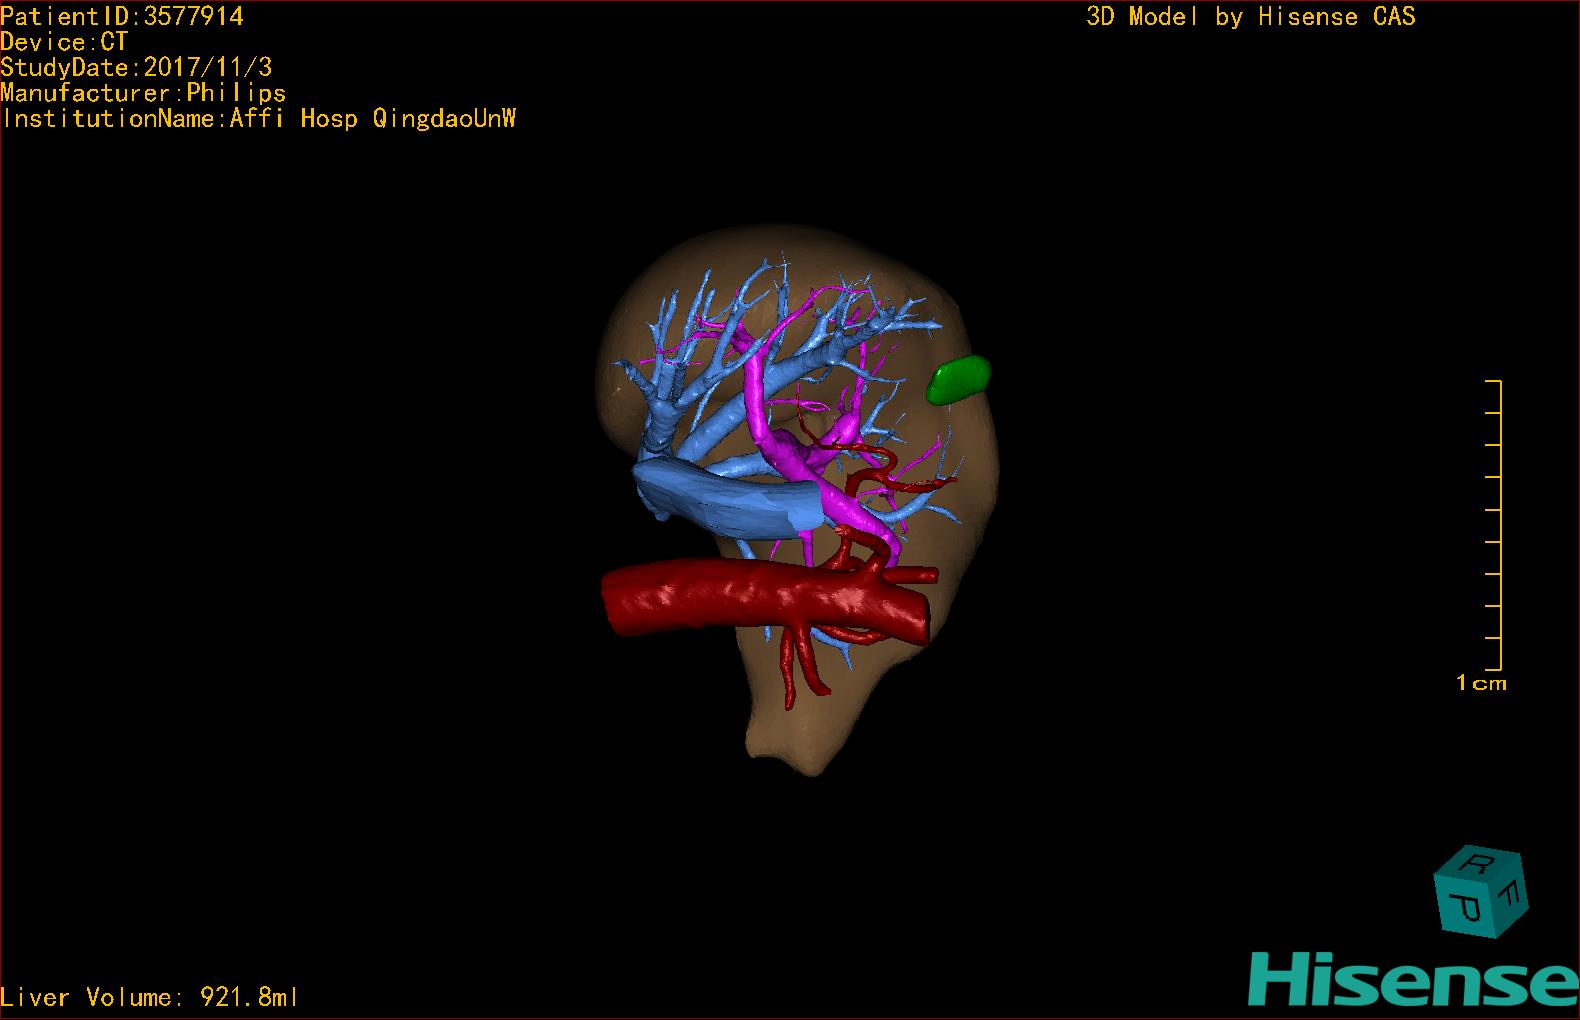Viewport: 1580px width, 1020px height.
Task: Click InstitutionName:Affi Hosp QingdaoUnW text
Action: (259, 118)
